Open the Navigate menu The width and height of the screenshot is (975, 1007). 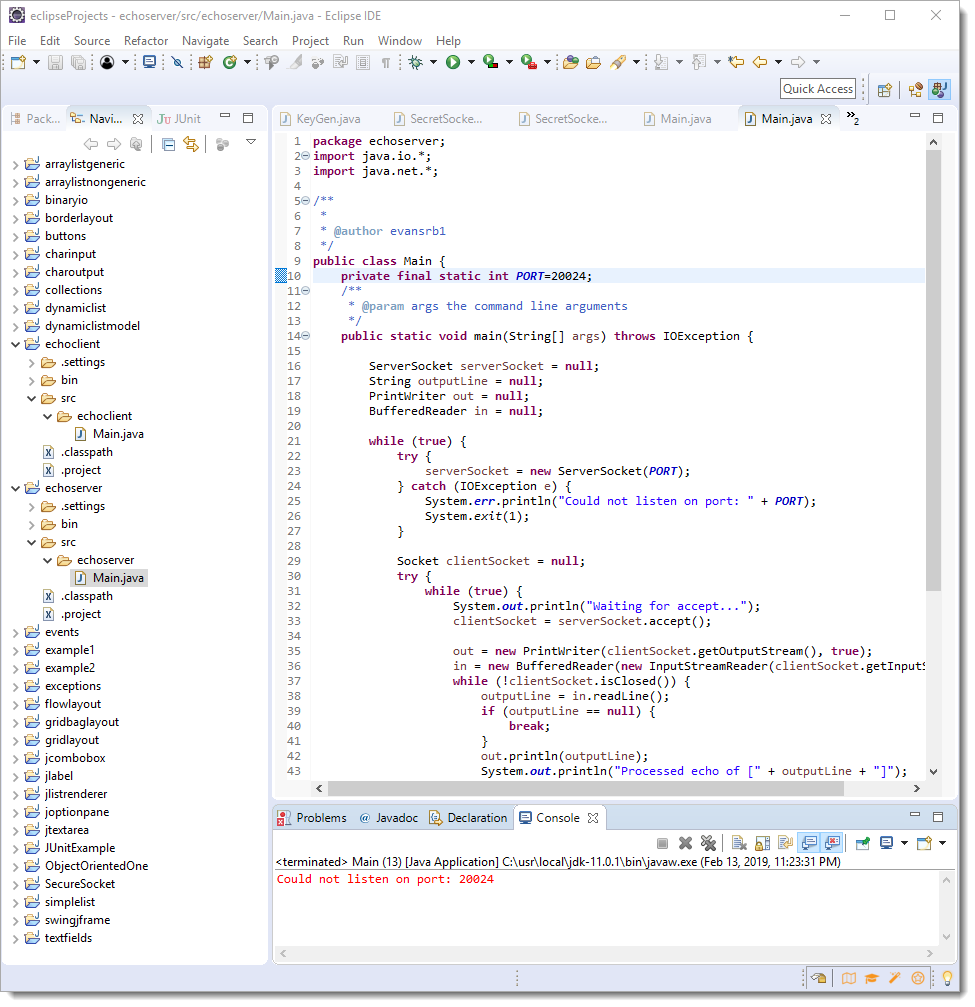[x=206, y=41]
